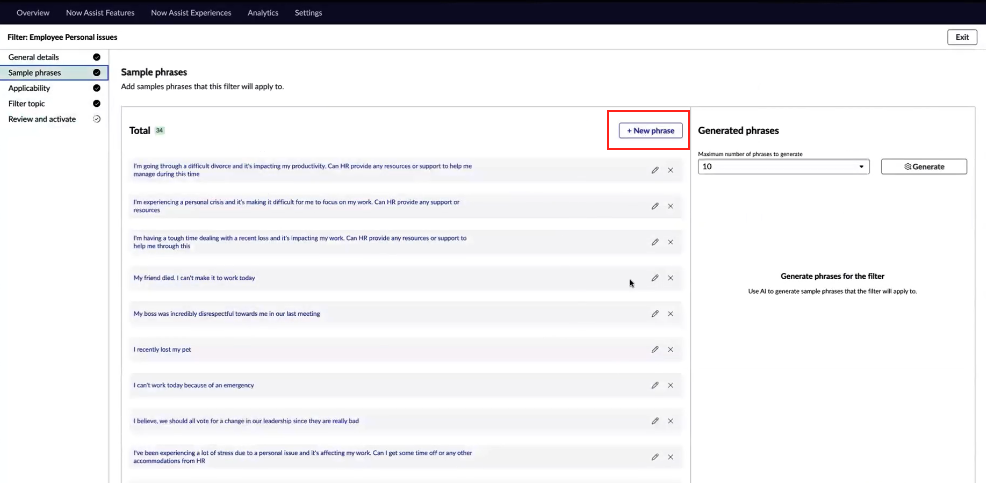Edit the disrespectful boss phrase

(655, 313)
